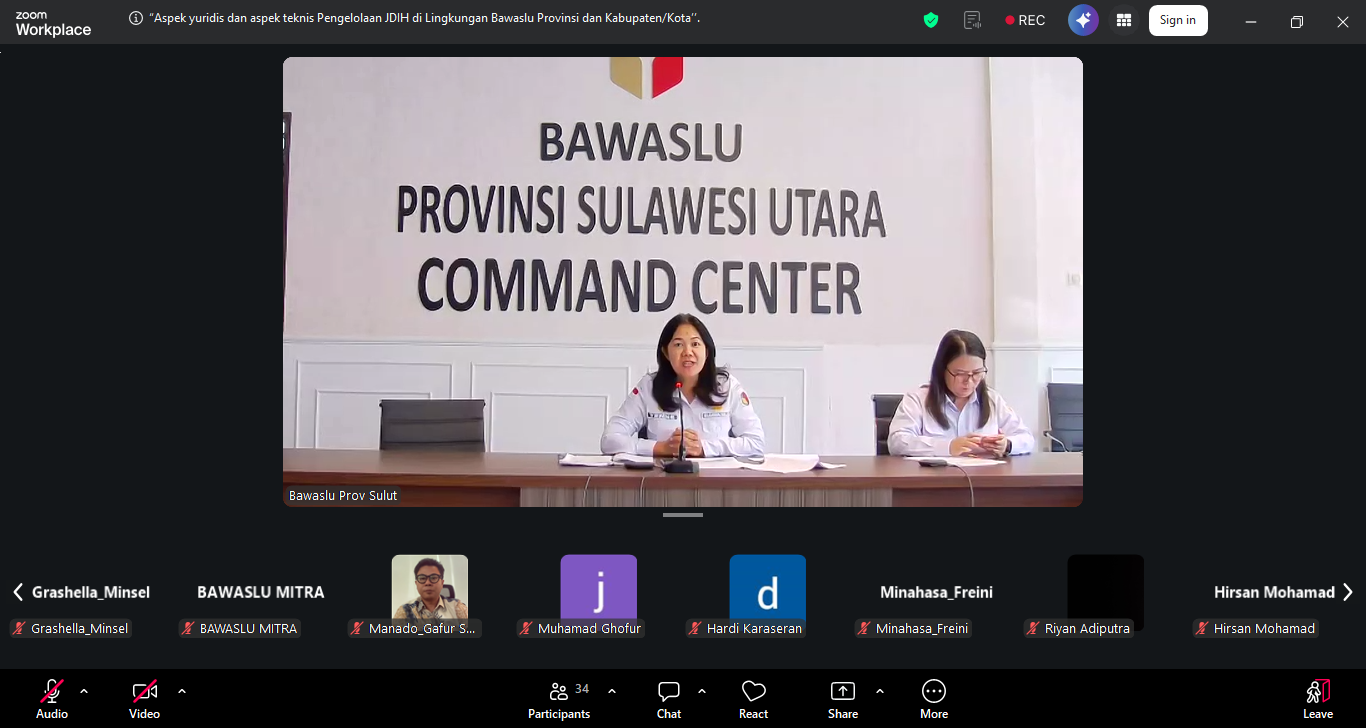Show previous participants with left arrow

click(18, 592)
